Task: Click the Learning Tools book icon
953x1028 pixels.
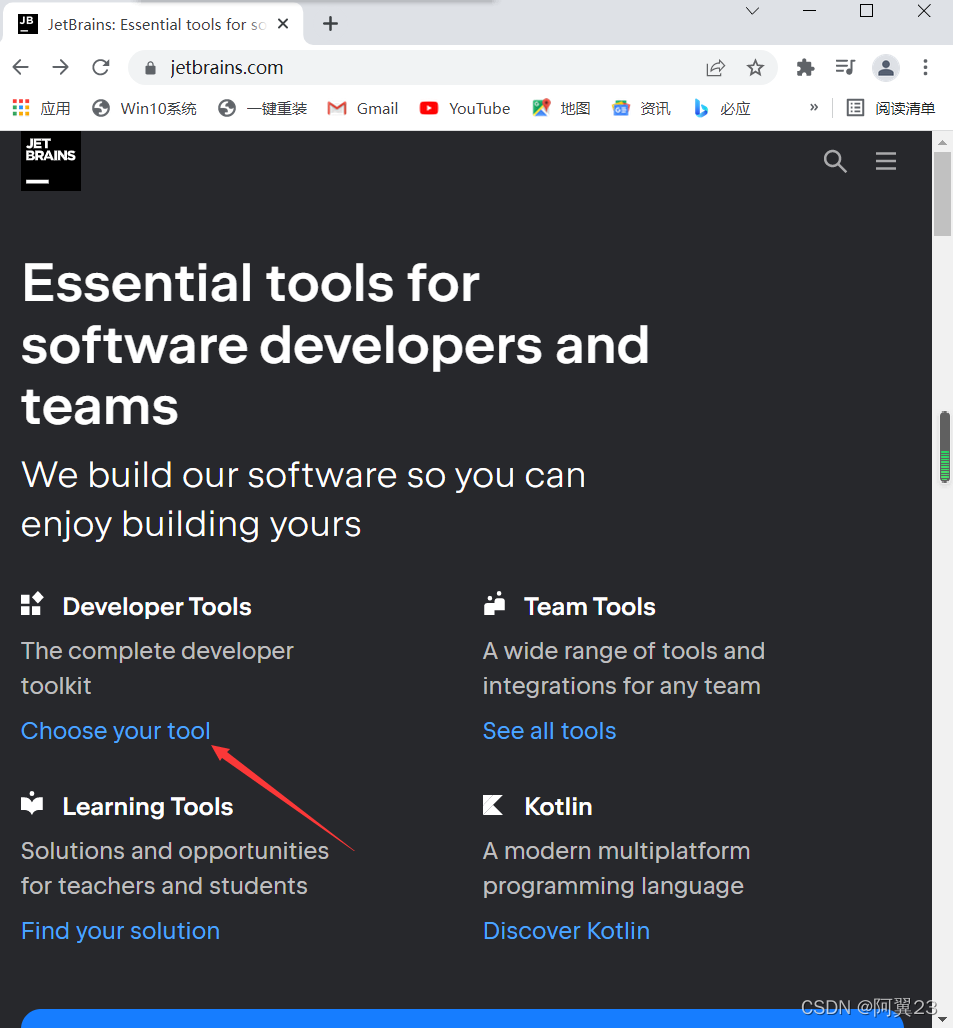Action: (32, 803)
